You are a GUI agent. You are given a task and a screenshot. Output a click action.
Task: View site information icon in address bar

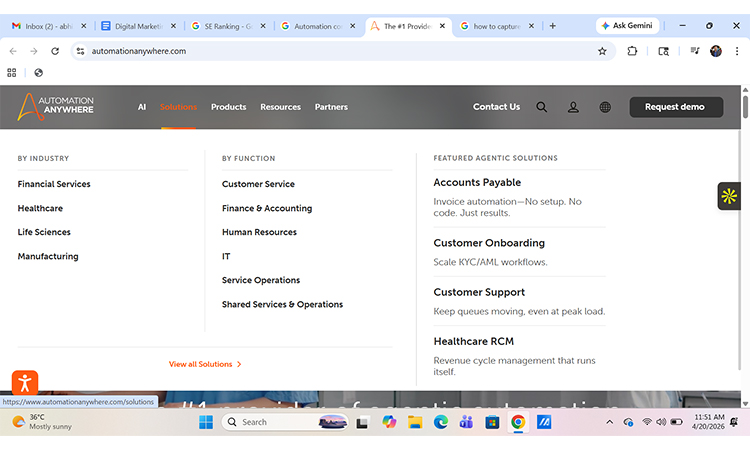[80, 51]
